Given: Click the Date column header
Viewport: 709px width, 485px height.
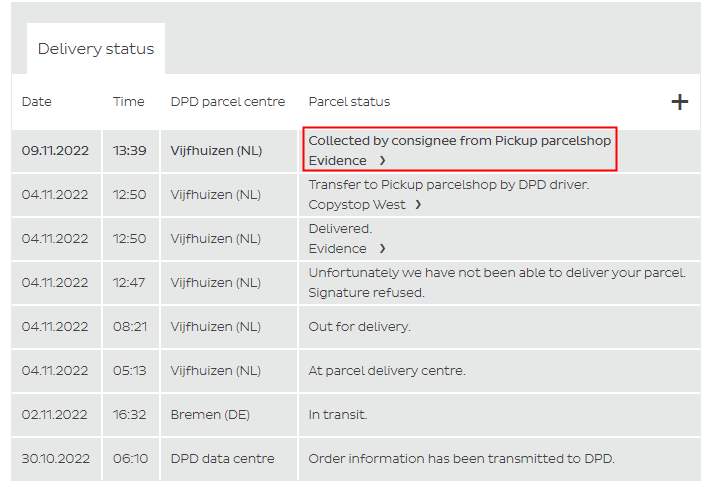Looking at the screenshot, I should tap(37, 102).
